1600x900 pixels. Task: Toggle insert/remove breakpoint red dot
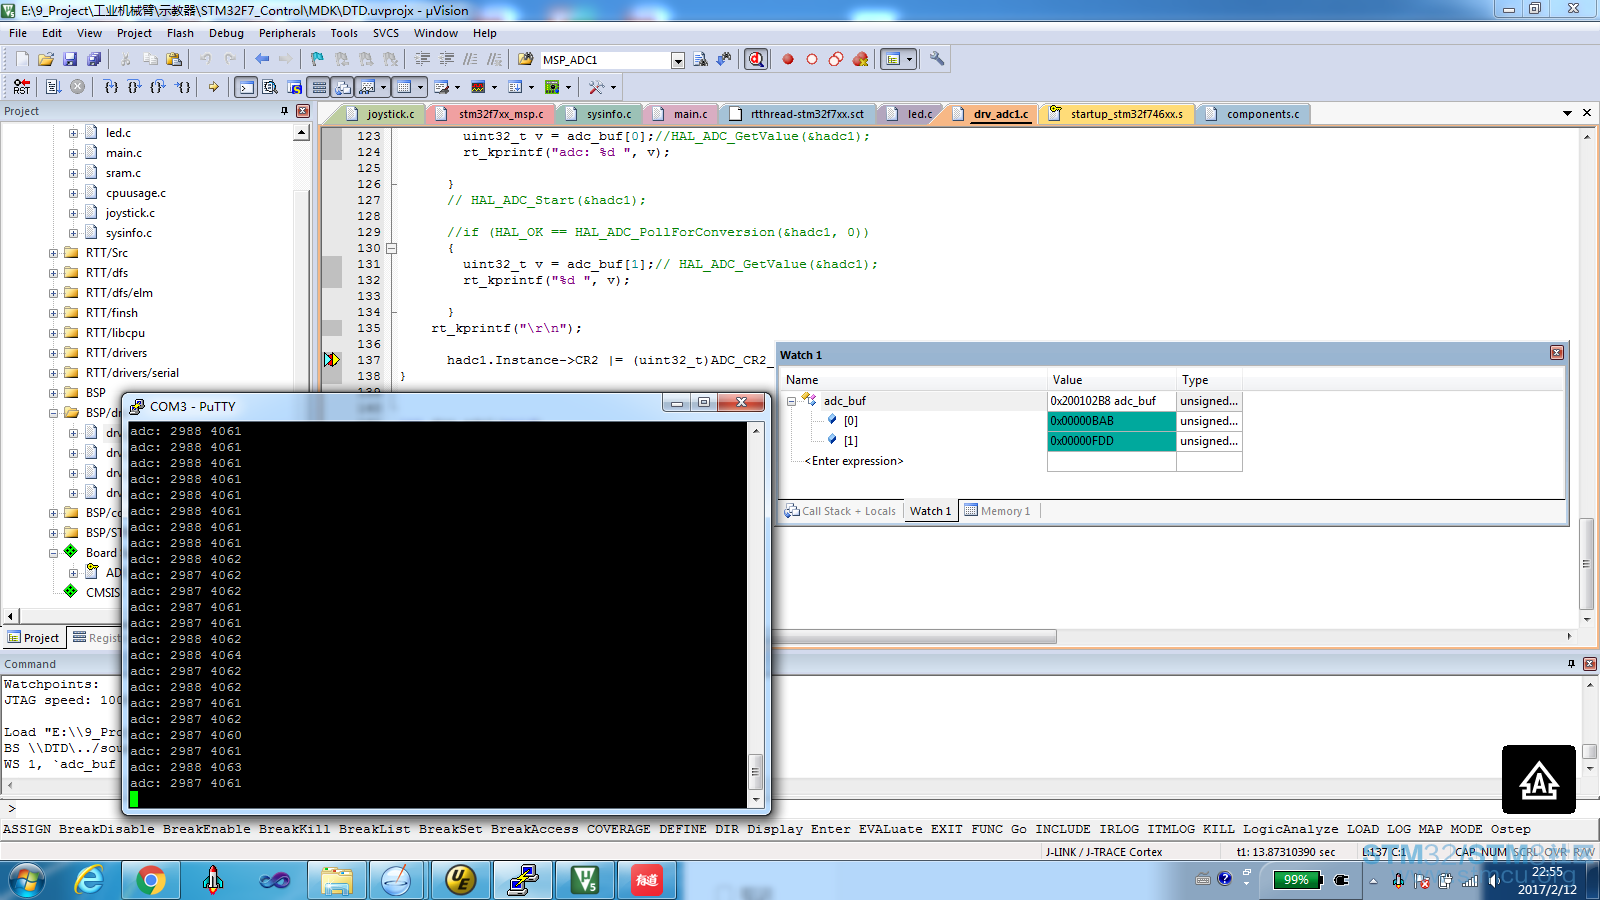788,59
